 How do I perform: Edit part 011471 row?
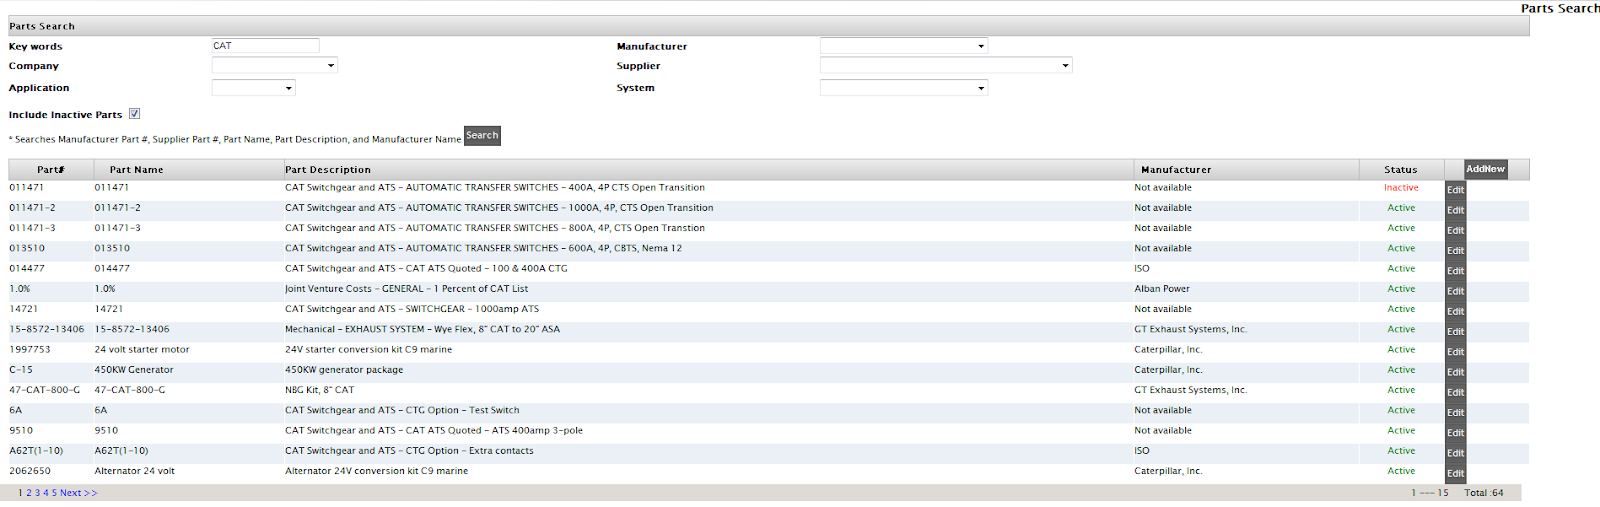[x=1455, y=190]
